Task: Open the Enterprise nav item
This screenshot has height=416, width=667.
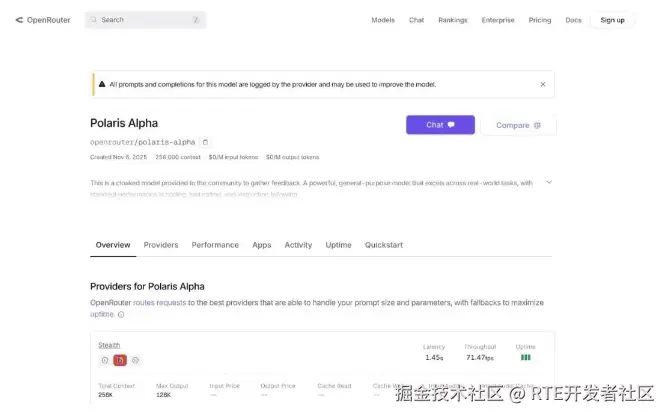Action: click(x=498, y=20)
